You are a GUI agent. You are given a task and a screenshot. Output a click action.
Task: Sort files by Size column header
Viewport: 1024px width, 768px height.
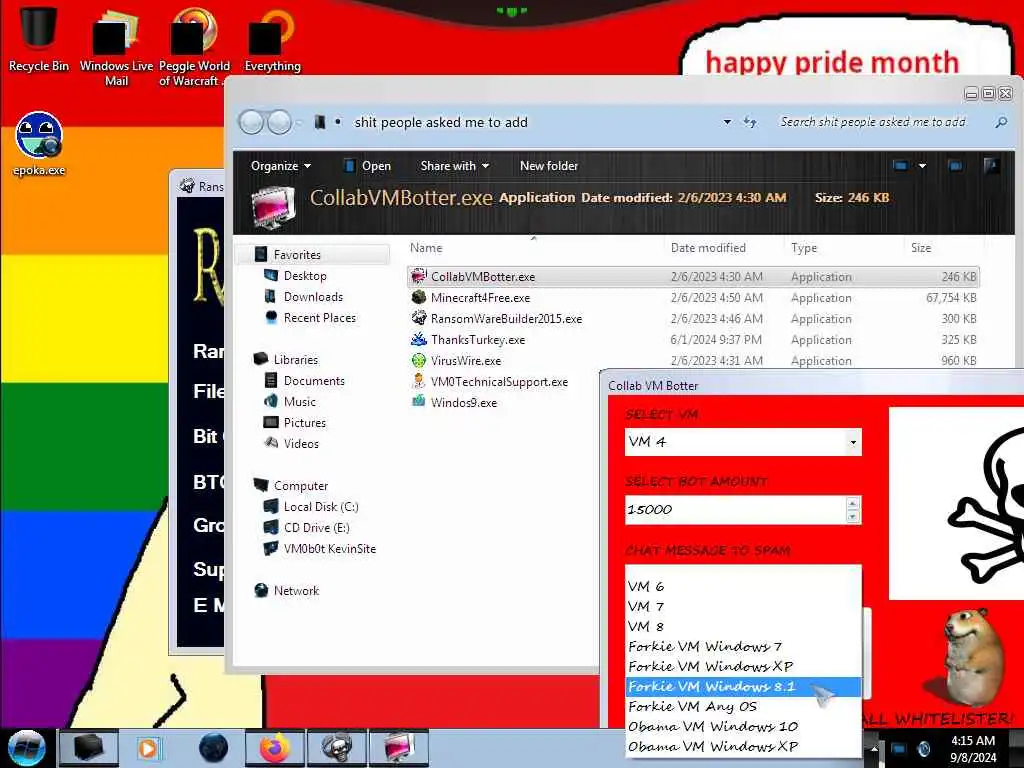tap(921, 248)
